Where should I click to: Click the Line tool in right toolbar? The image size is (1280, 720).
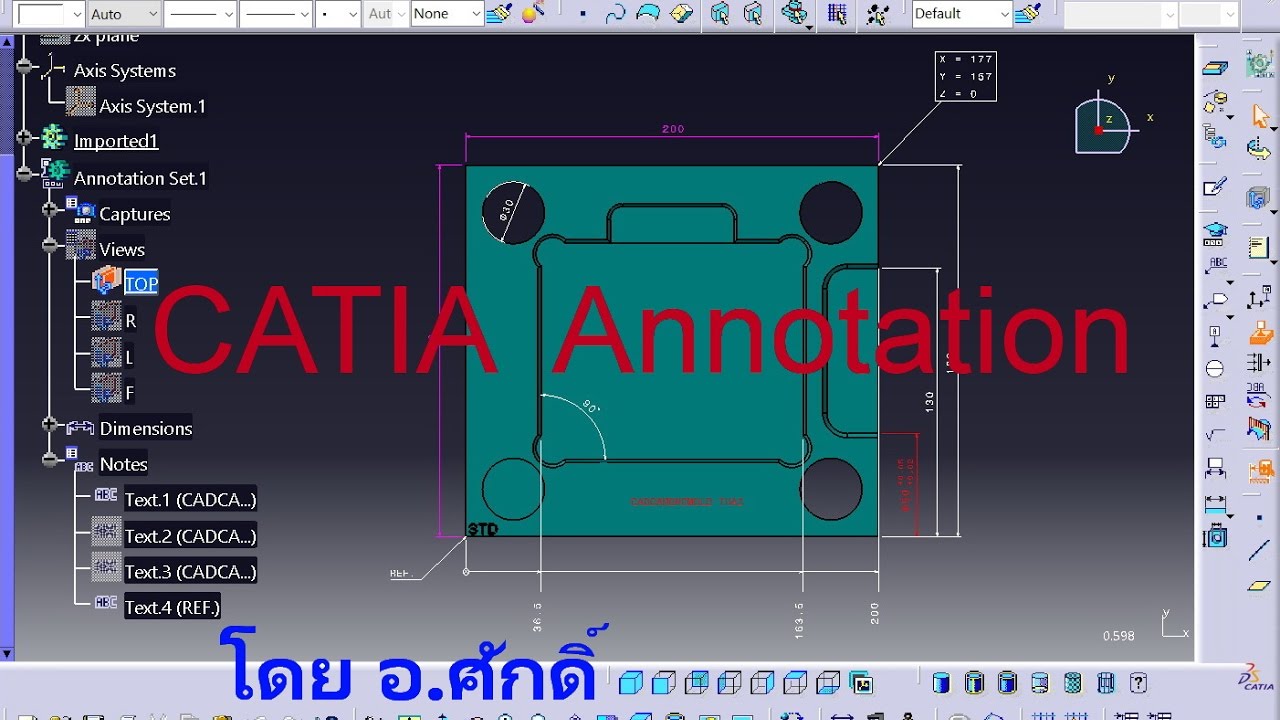(1259, 551)
